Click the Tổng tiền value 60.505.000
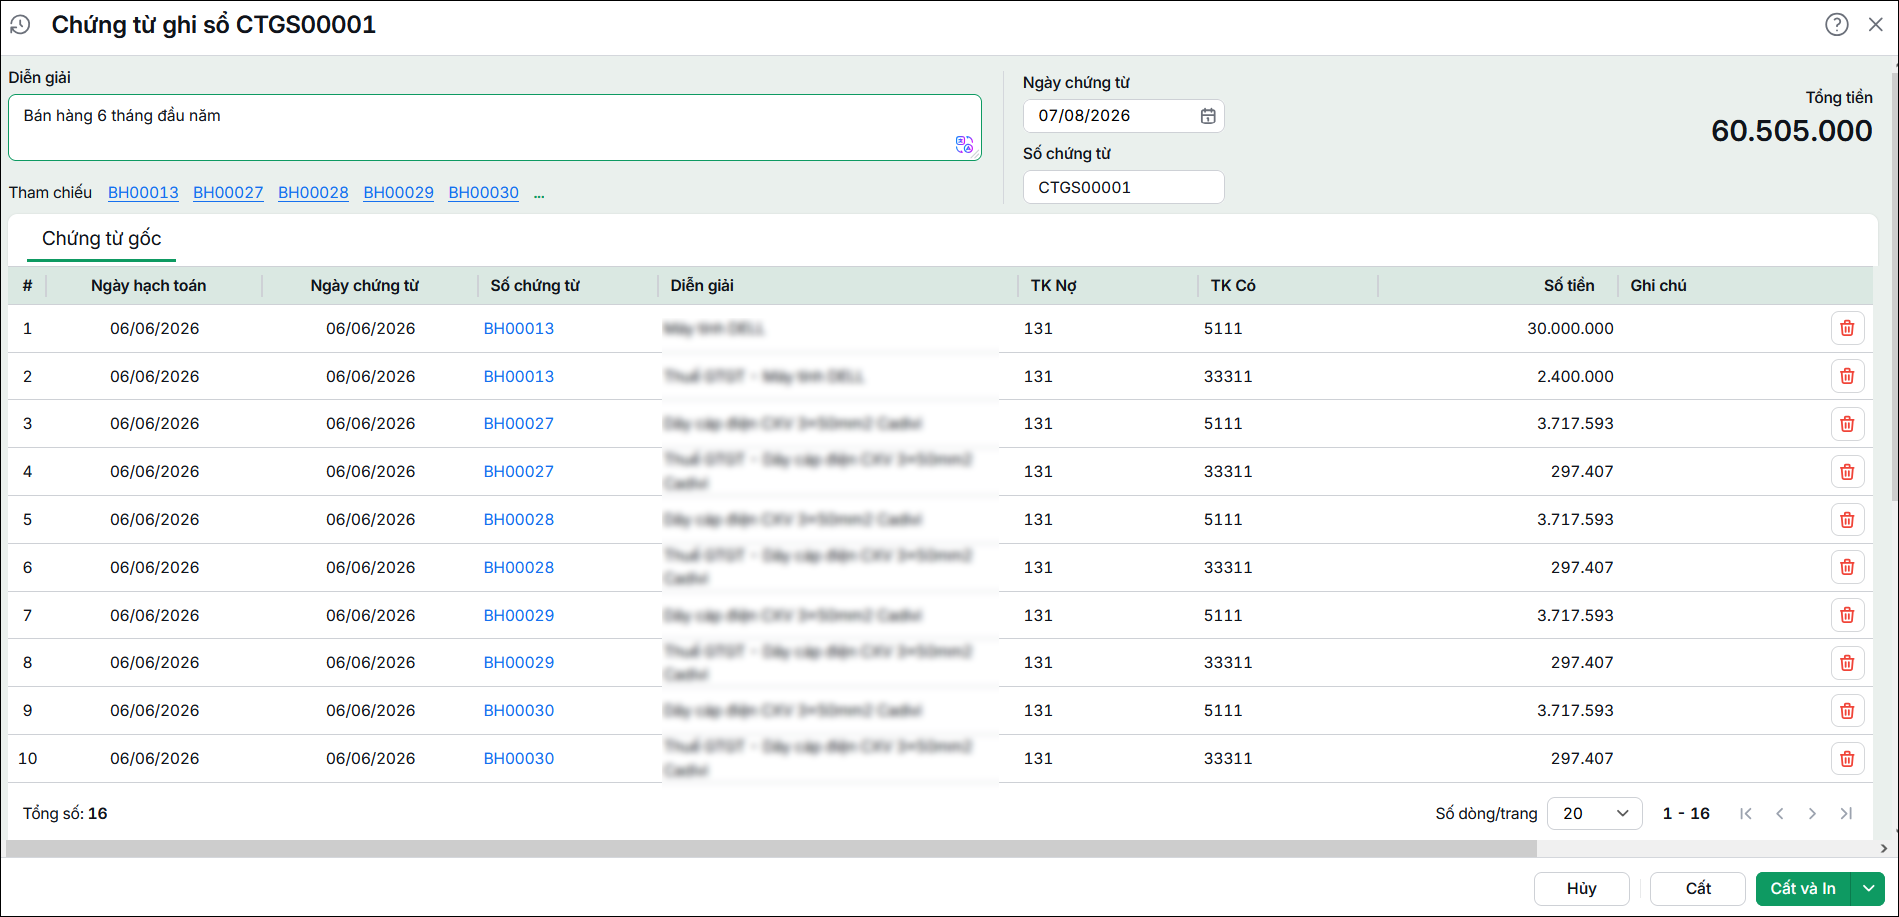The width and height of the screenshot is (1899, 917). coord(1792,131)
